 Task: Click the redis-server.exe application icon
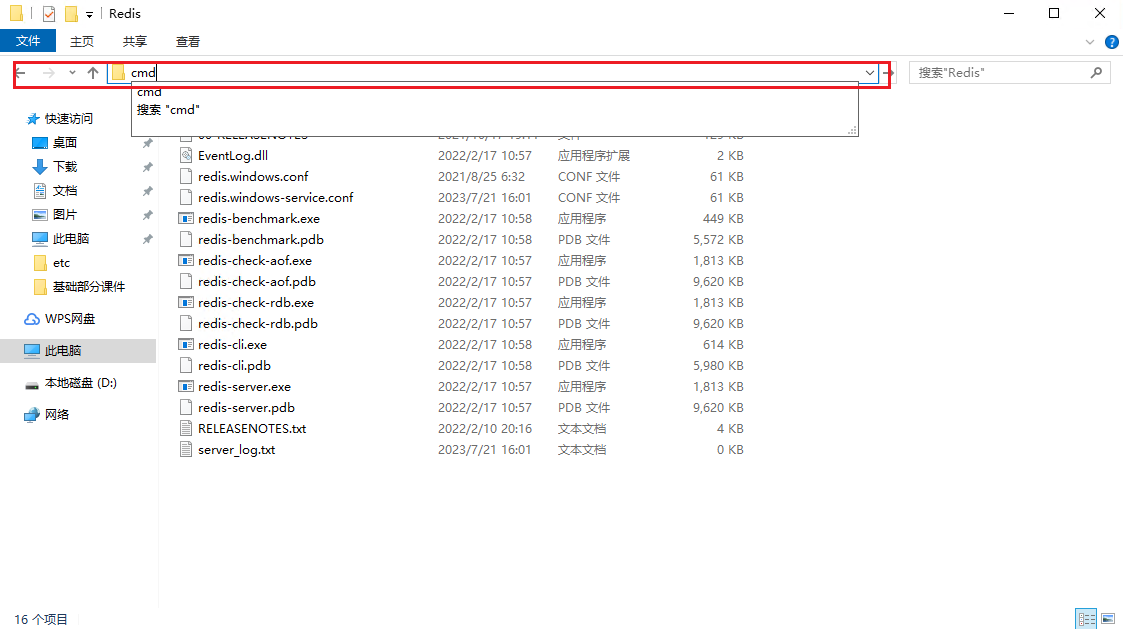(186, 387)
